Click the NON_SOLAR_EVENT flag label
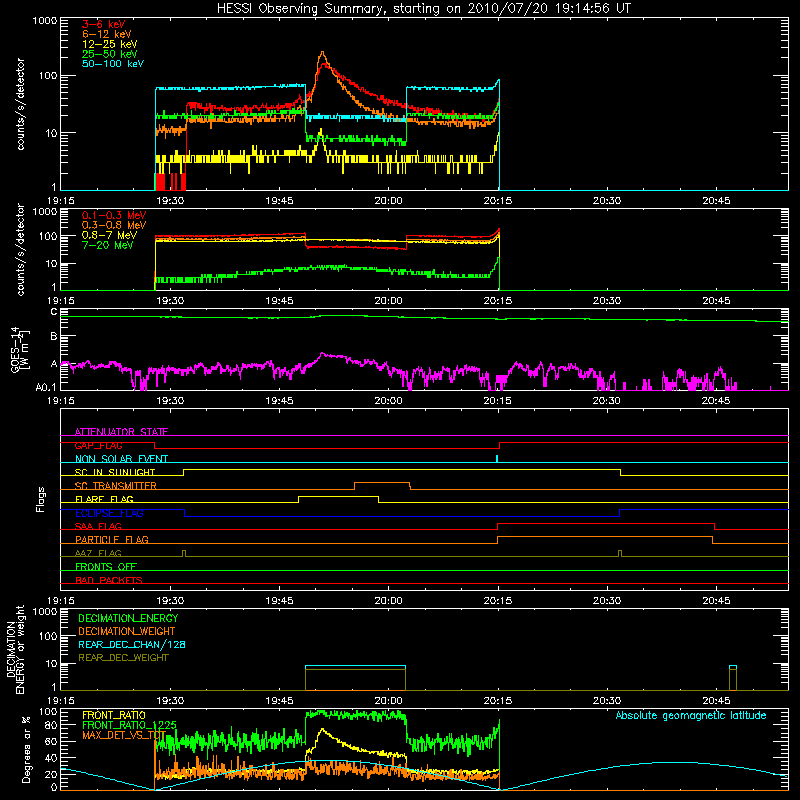This screenshot has height=800, width=800. coord(121,459)
